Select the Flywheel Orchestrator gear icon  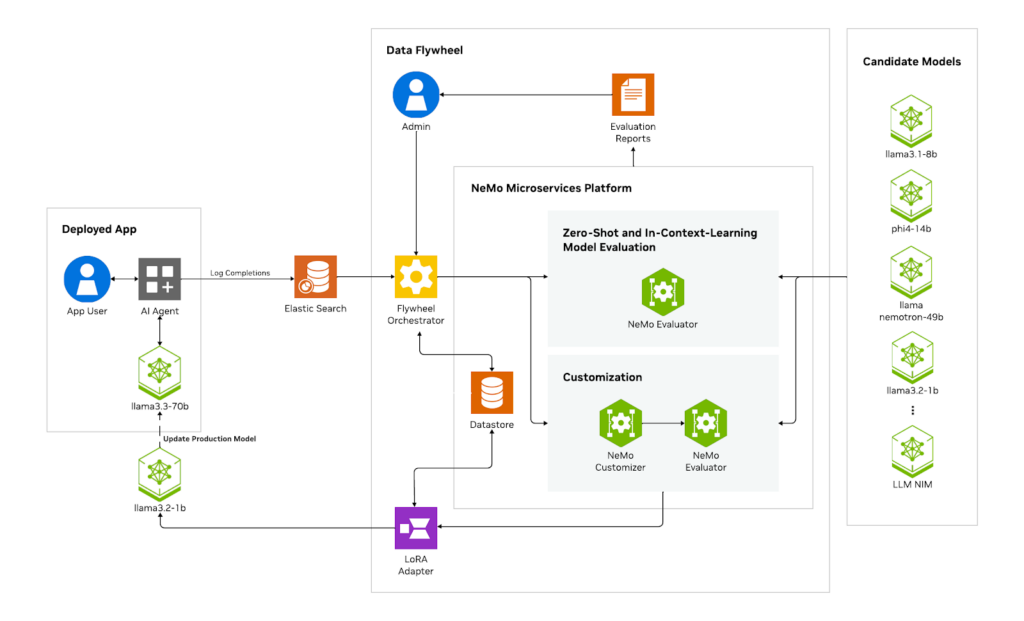pyautogui.click(x=415, y=277)
